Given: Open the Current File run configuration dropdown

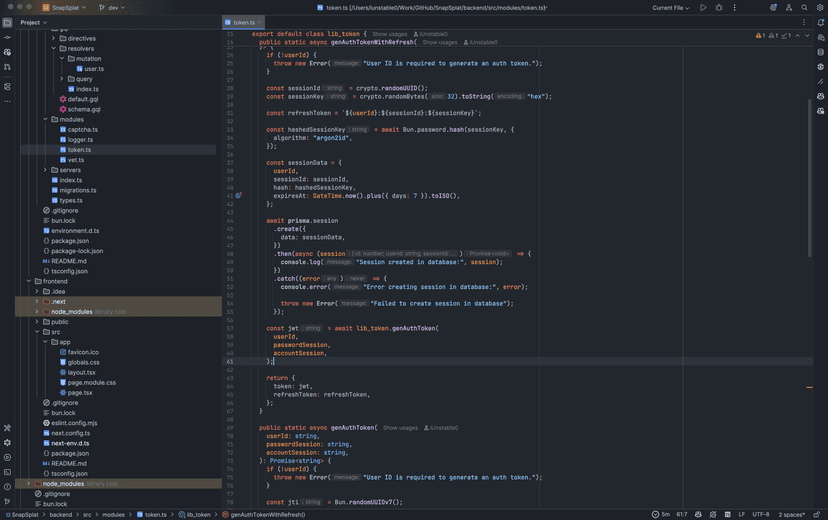Looking at the screenshot, I should [672, 7].
